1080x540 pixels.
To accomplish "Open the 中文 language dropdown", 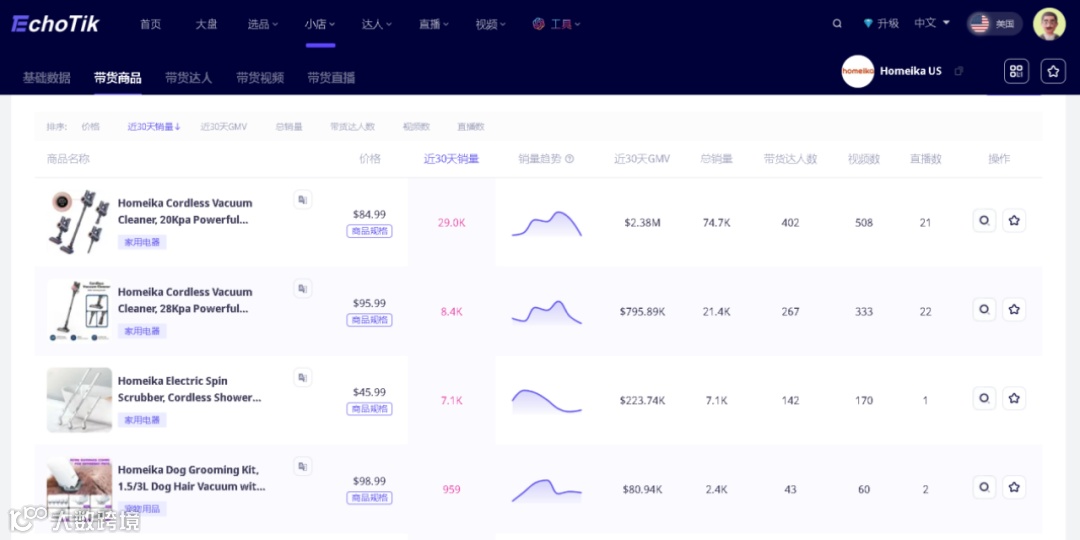I will coord(932,23).
